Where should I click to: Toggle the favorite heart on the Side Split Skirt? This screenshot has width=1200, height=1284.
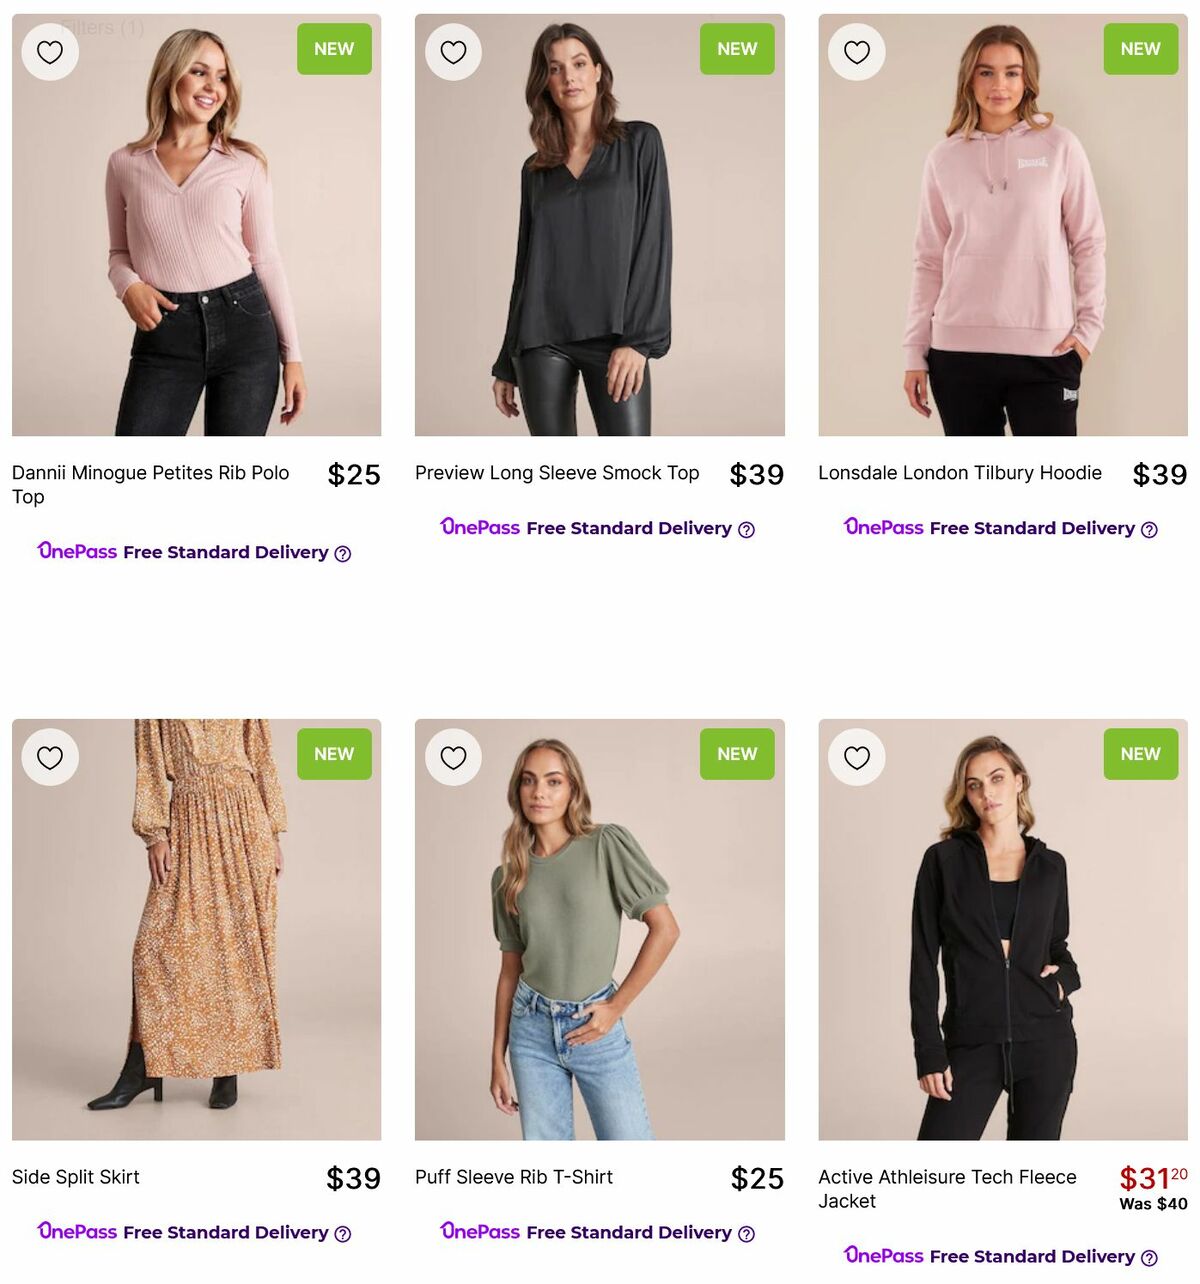pos(50,757)
